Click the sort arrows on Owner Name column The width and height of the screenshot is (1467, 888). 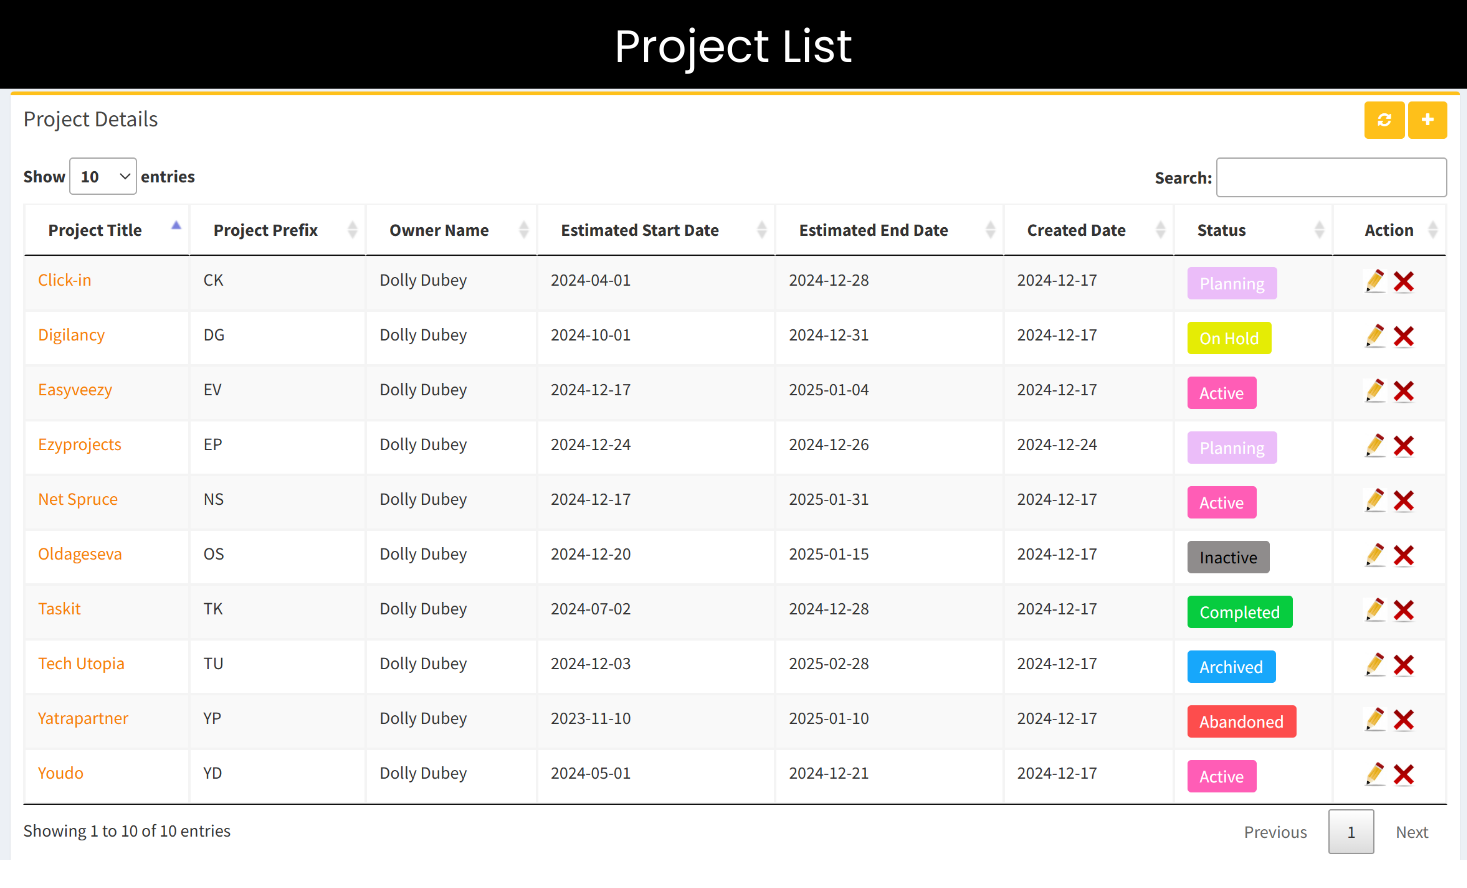(523, 229)
